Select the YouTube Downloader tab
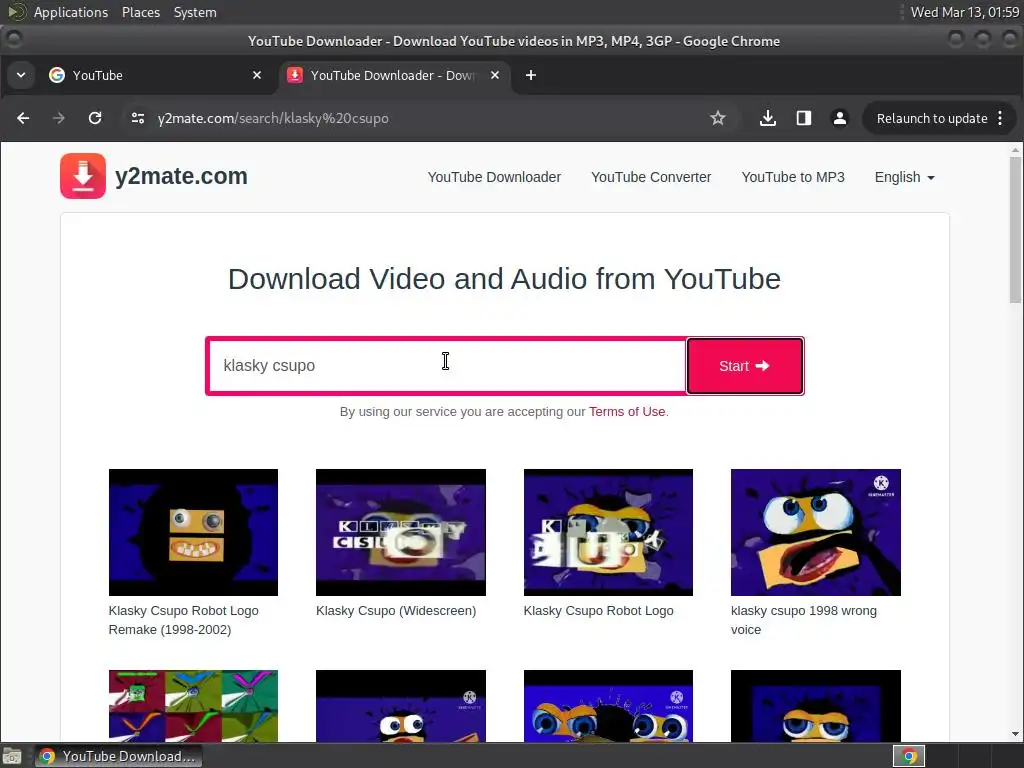This screenshot has height=768, width=1024. pos(394,75)
